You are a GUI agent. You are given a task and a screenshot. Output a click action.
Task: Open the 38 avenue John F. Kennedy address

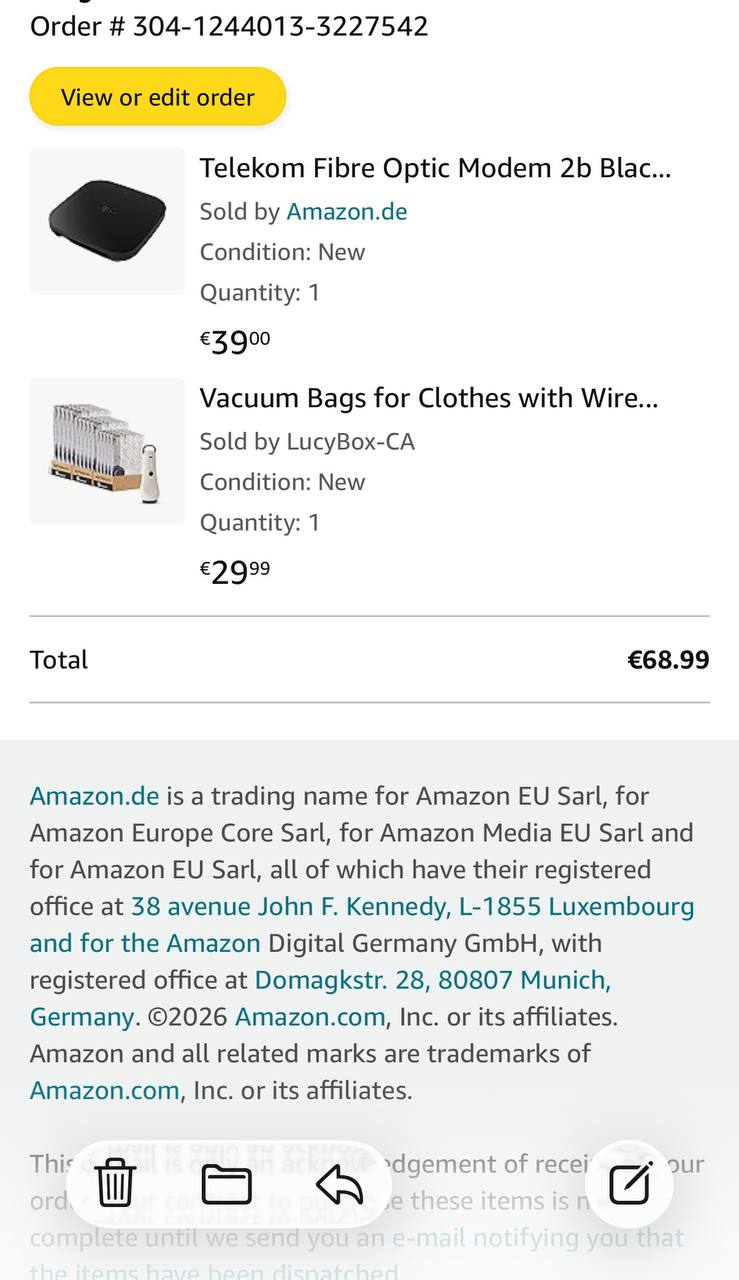coord(412,906)
